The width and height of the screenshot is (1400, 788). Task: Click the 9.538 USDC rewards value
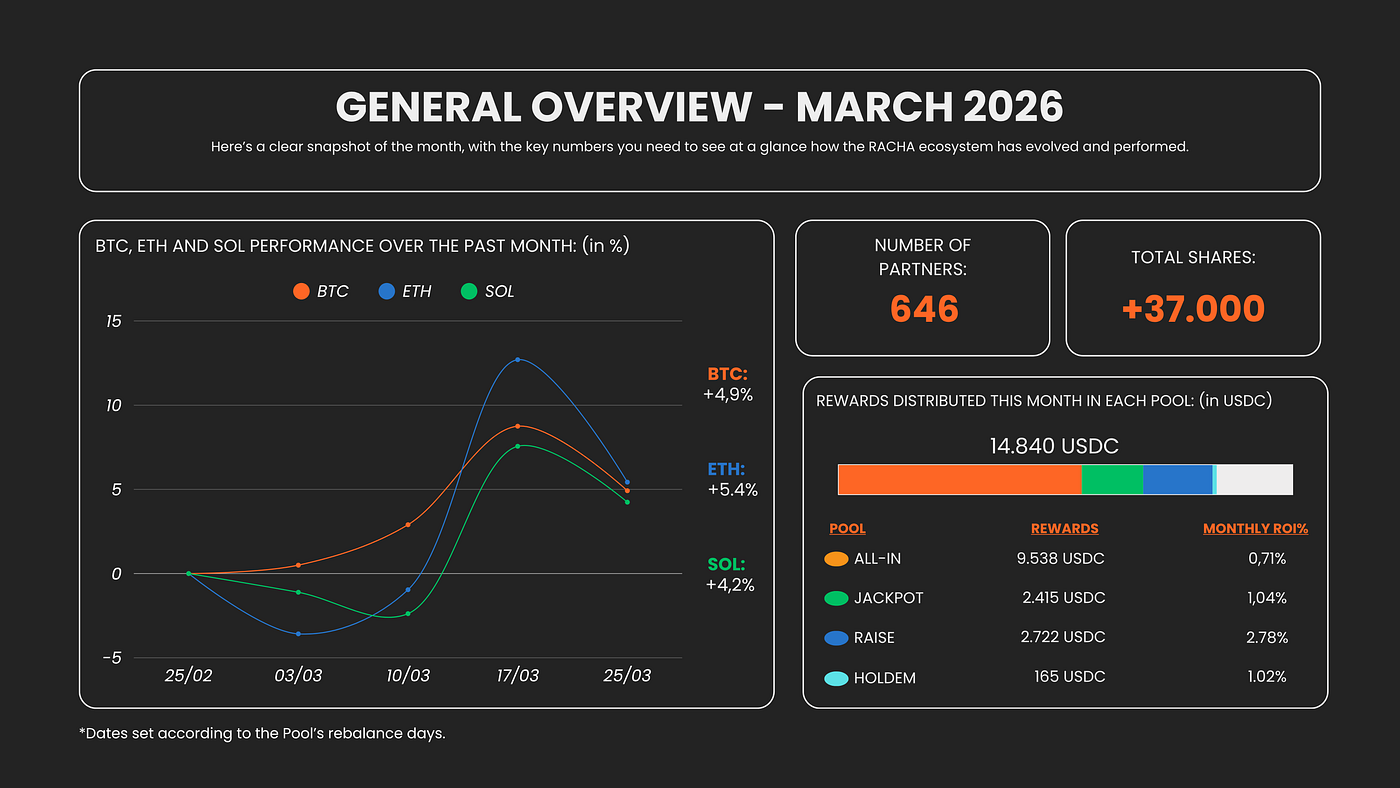click(1061, 559)
